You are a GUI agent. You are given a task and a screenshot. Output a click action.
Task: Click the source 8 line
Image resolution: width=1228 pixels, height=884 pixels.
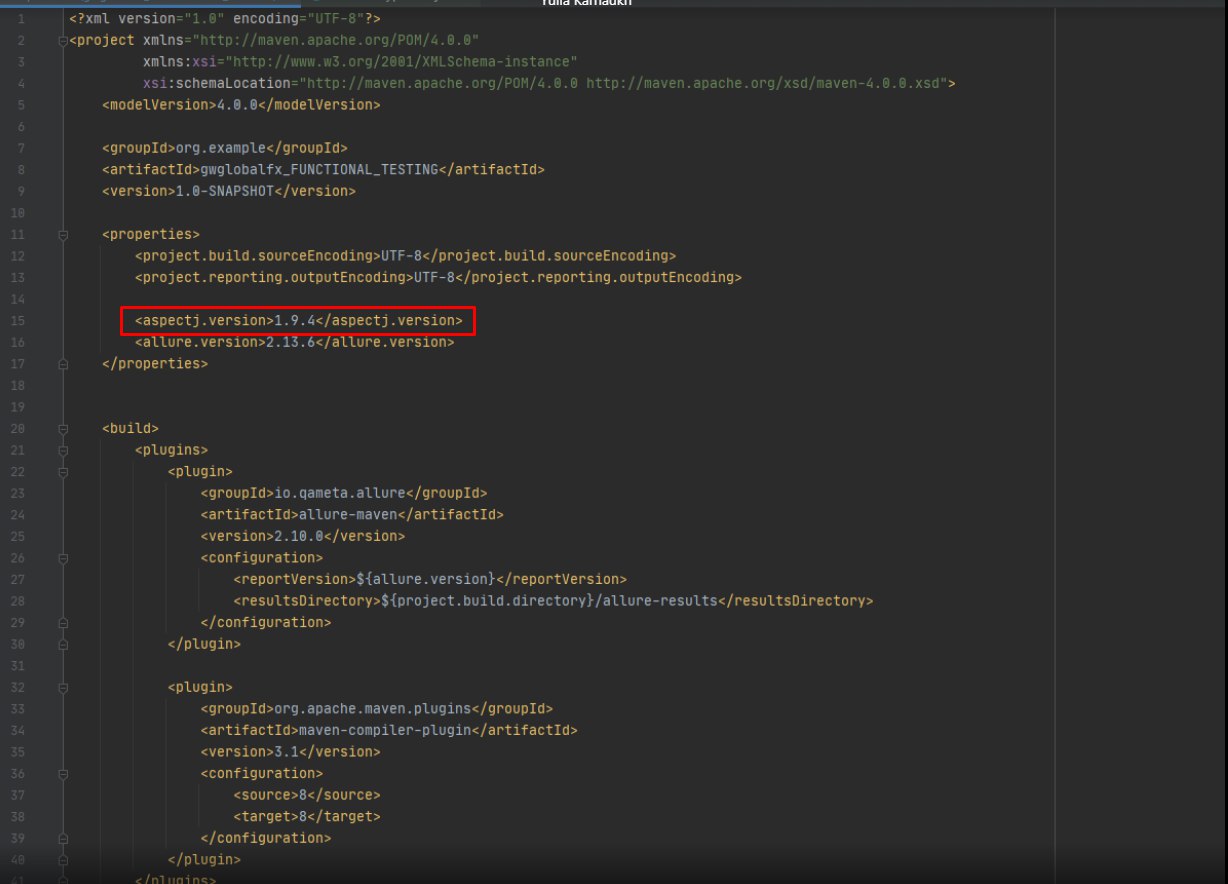[307, 796]
